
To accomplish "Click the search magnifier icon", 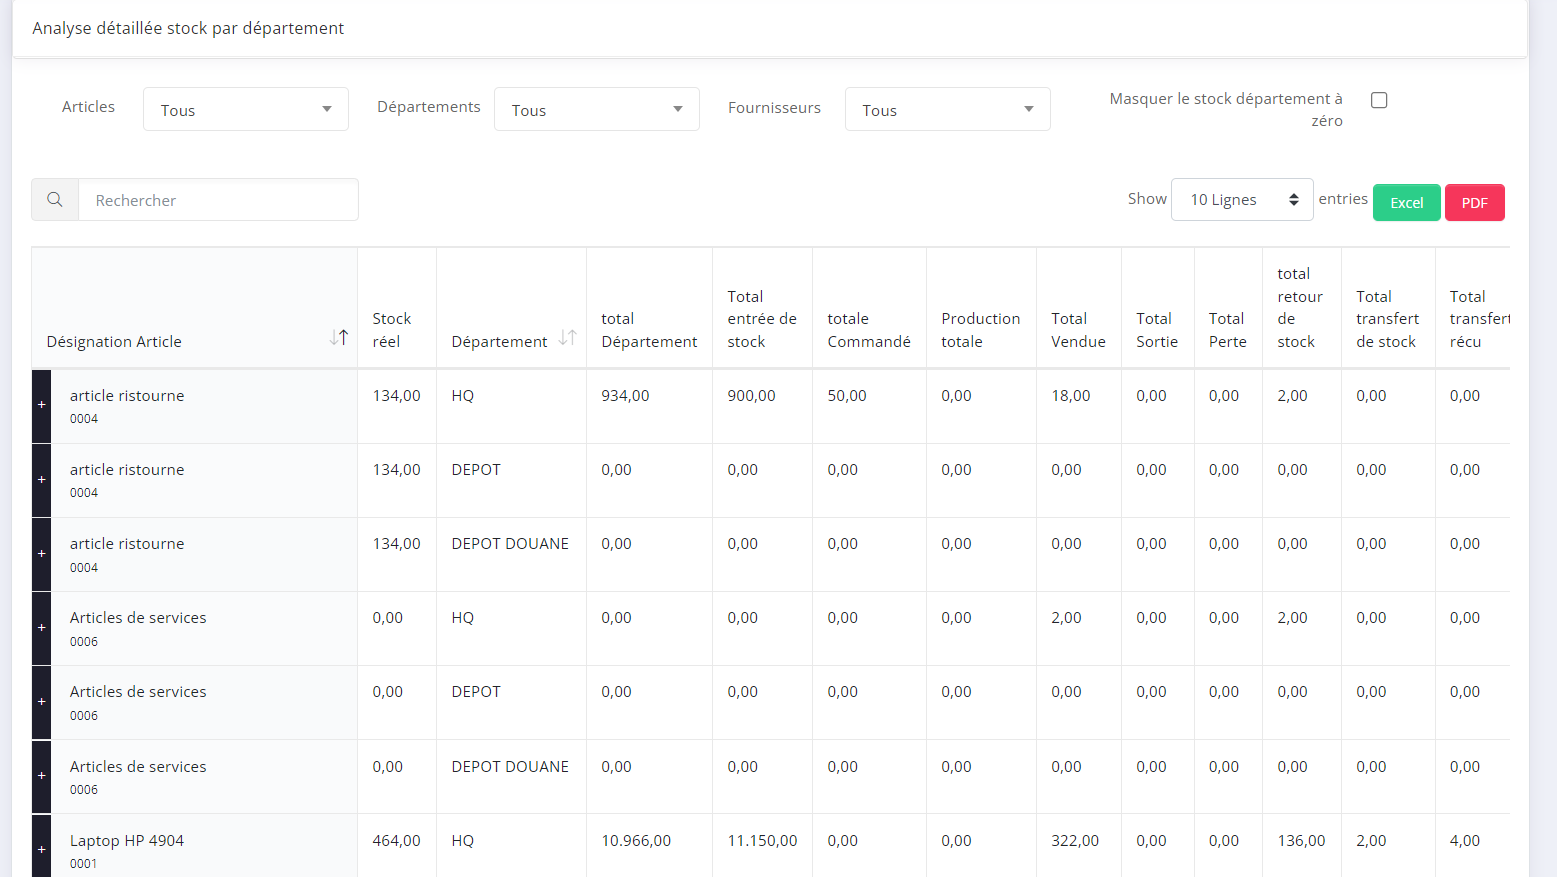I will [55, 200].
